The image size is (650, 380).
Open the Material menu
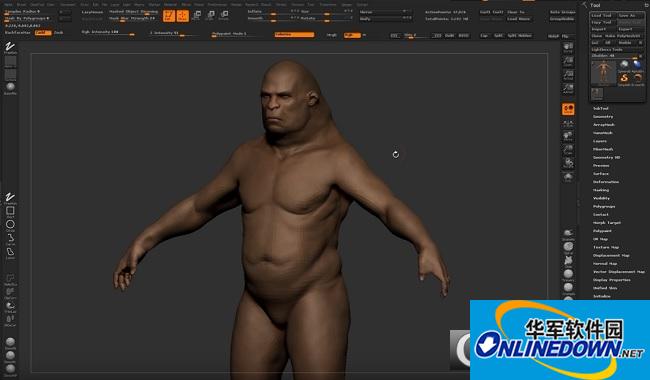170,5
